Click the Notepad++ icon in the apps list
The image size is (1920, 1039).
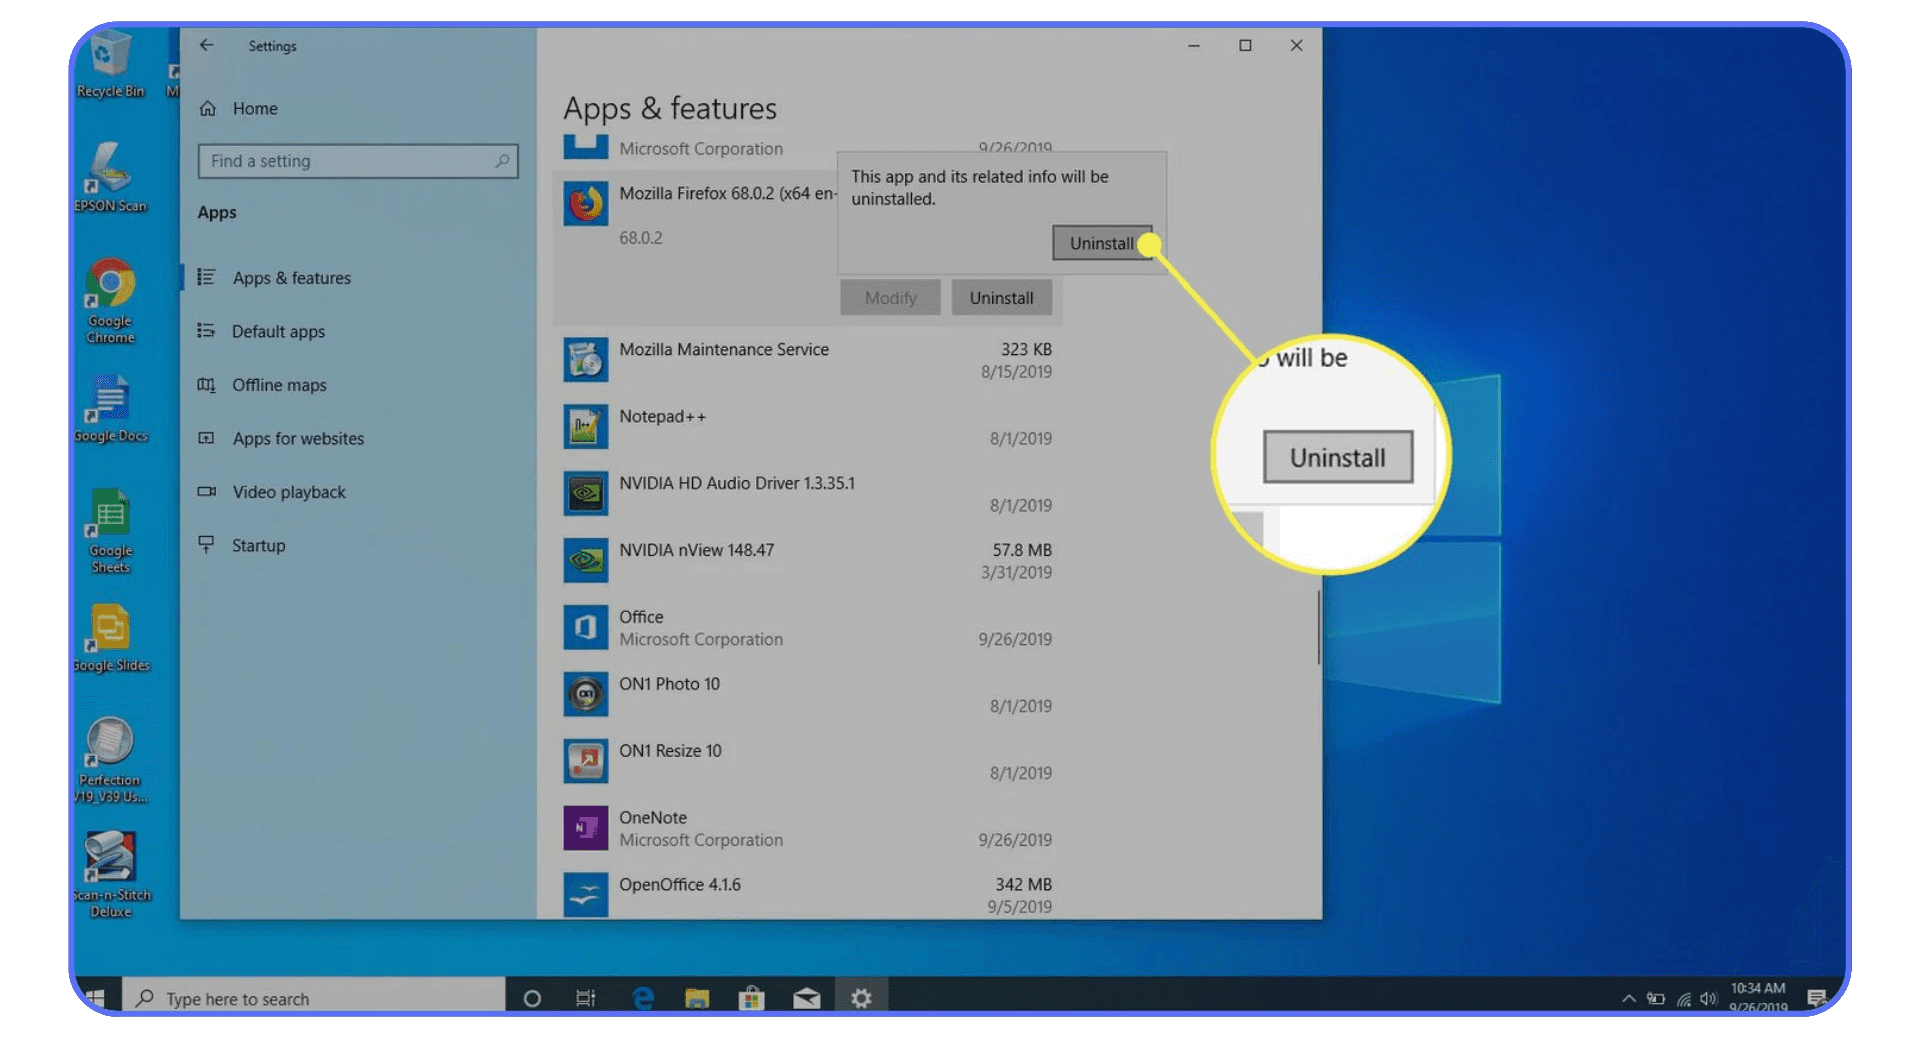point(586,426)
